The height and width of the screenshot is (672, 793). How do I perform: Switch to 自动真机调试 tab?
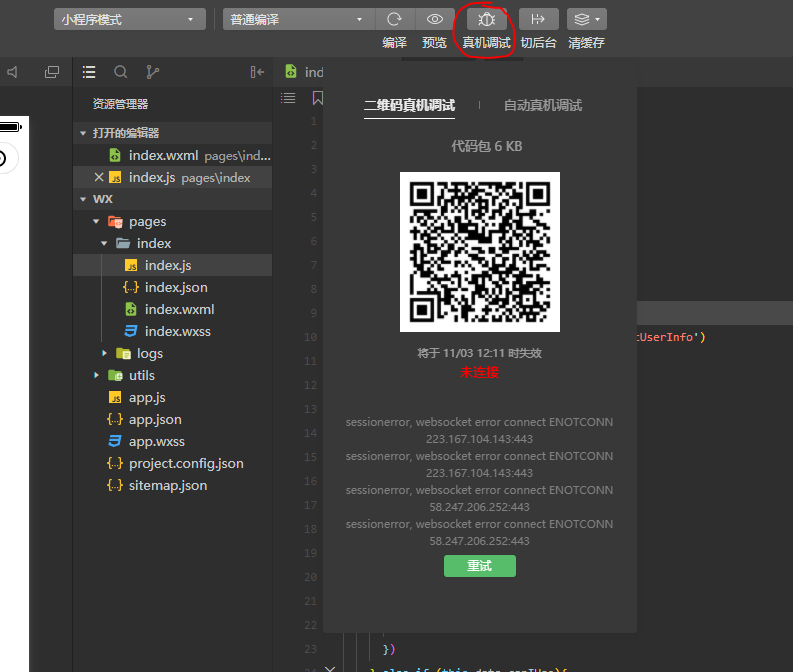point(543,105)
